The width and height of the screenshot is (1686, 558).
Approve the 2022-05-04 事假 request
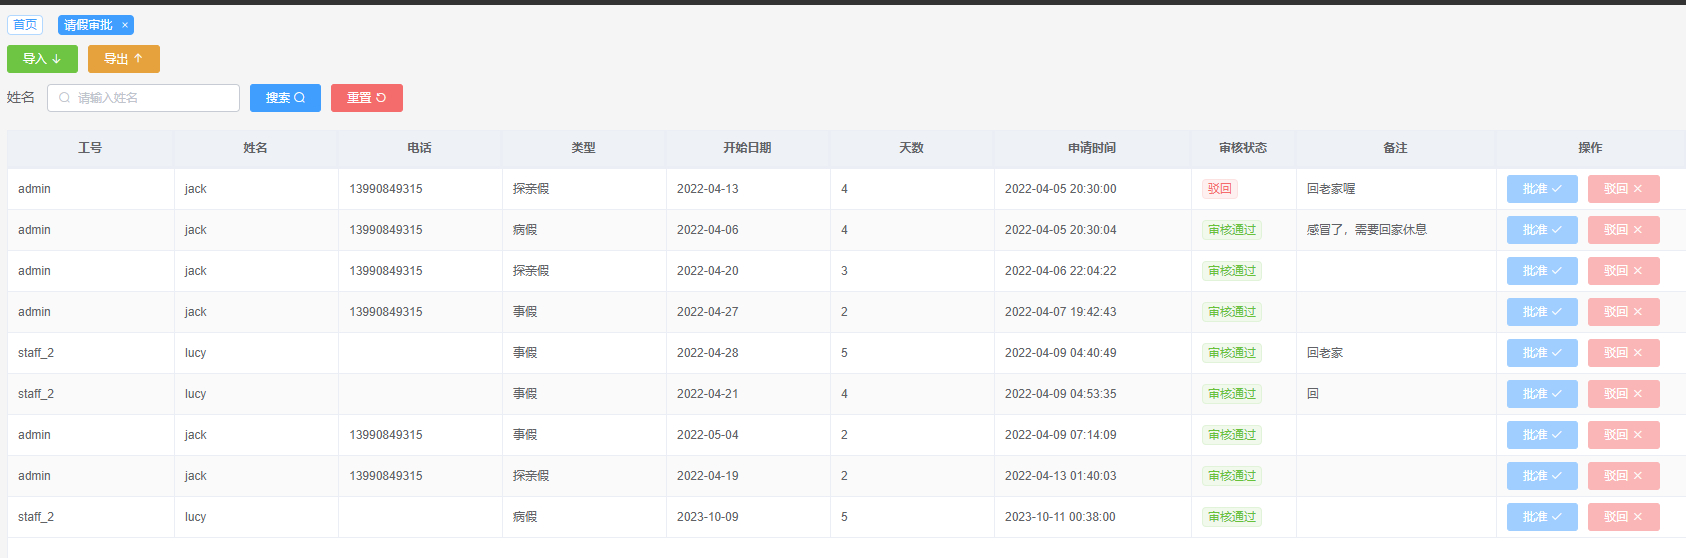(x=1541, y=435)
